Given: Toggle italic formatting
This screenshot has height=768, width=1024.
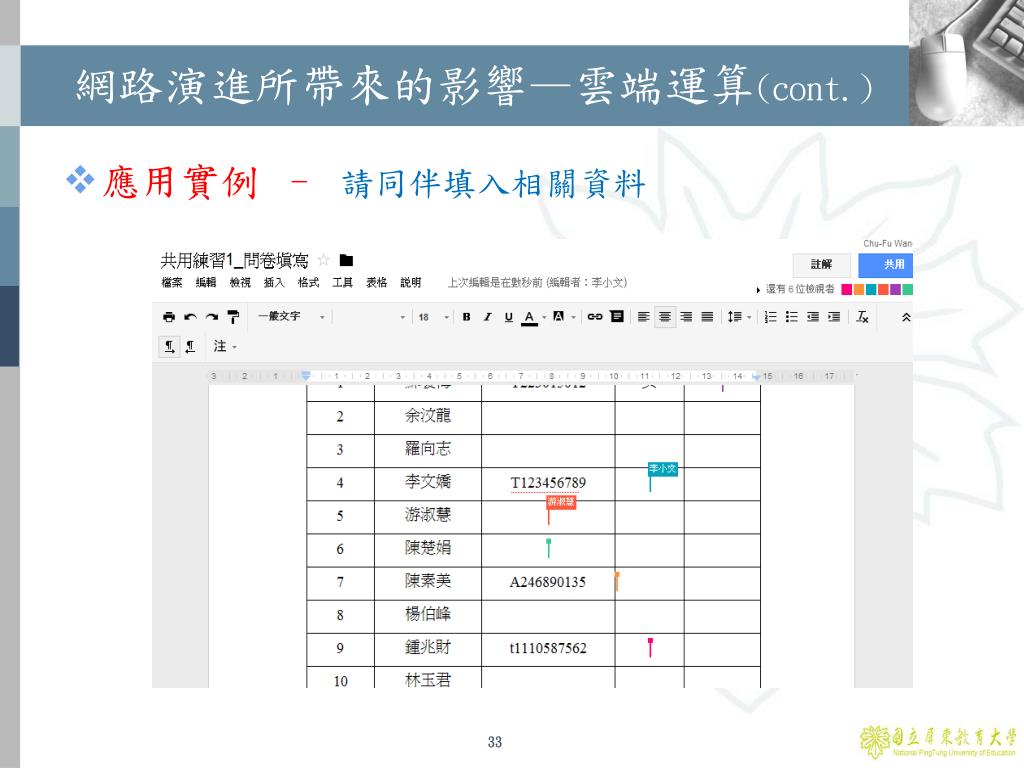Looking at the screenshot, I should [x=487, y=317].
